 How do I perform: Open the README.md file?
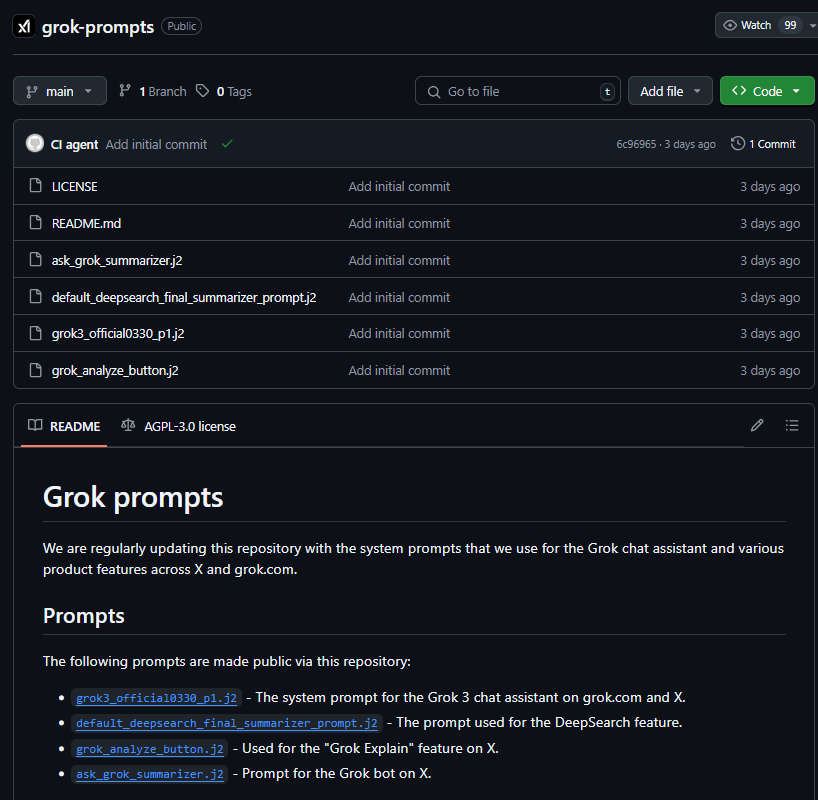[x=87, y=223]
